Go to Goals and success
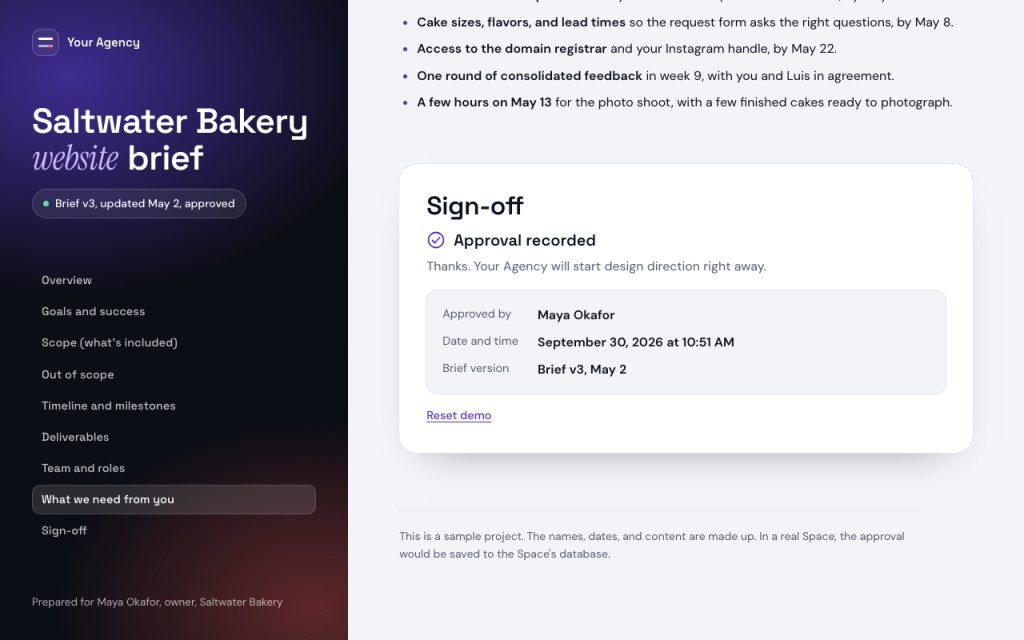1024x640 pixels. [x=93, y=312]
